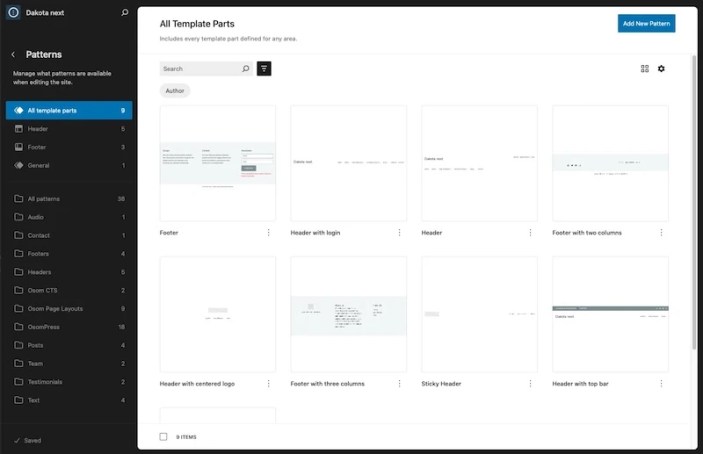Viewport: 703px width, 454px height.
Task: Open the Sticky Header thumbnail
Action: click(480, 314)
